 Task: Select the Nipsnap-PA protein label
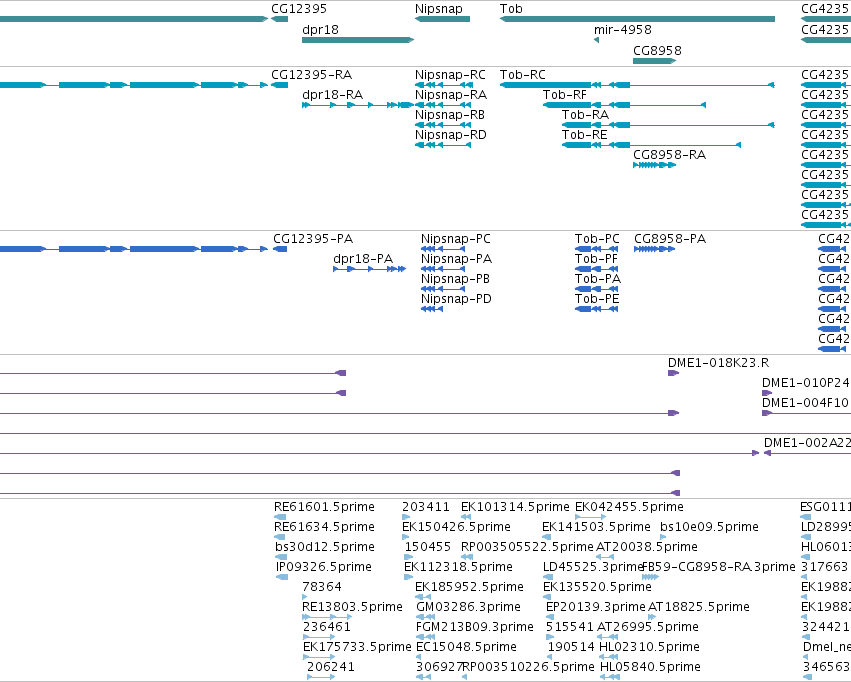[x=456, y=259]
